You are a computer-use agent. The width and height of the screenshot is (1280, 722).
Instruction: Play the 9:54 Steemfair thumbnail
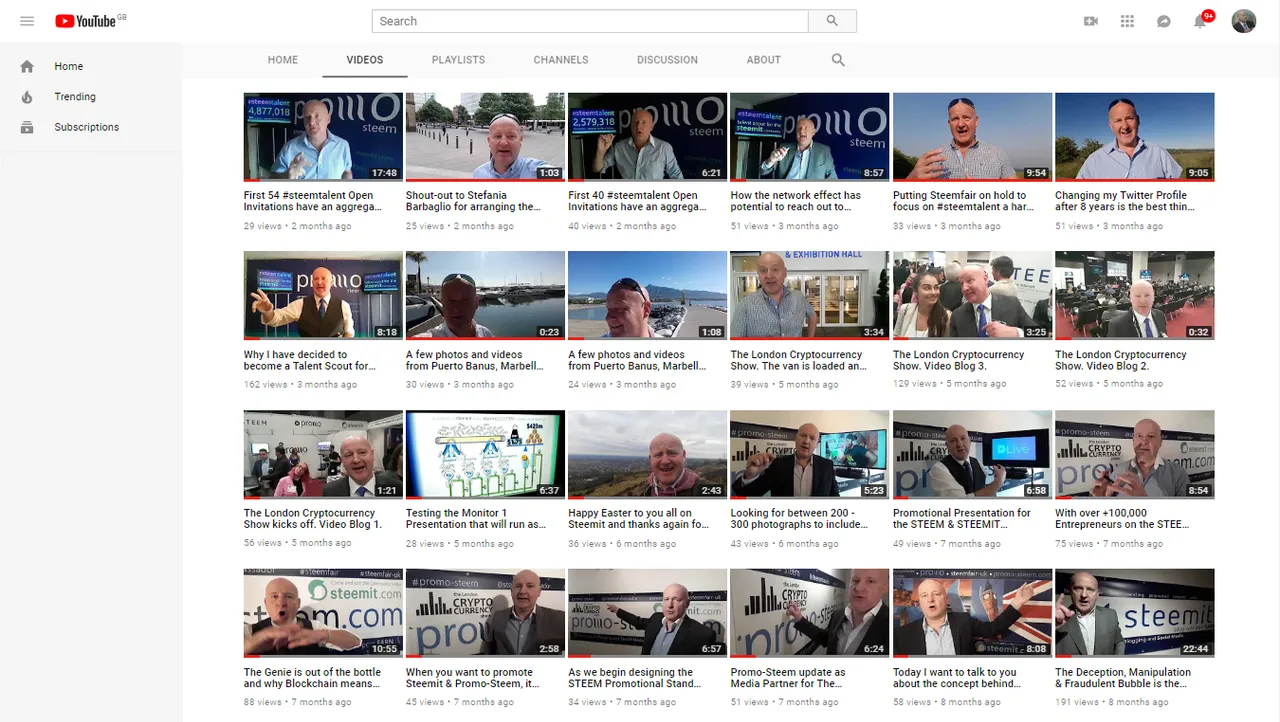click(972, 137)
